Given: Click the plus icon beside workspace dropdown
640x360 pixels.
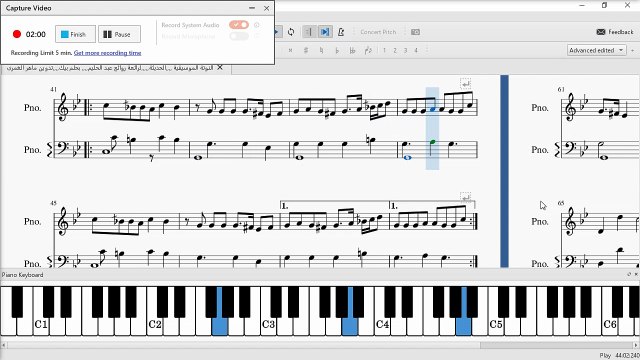Looking at the screenshot, I should click(x=633, y=50).
